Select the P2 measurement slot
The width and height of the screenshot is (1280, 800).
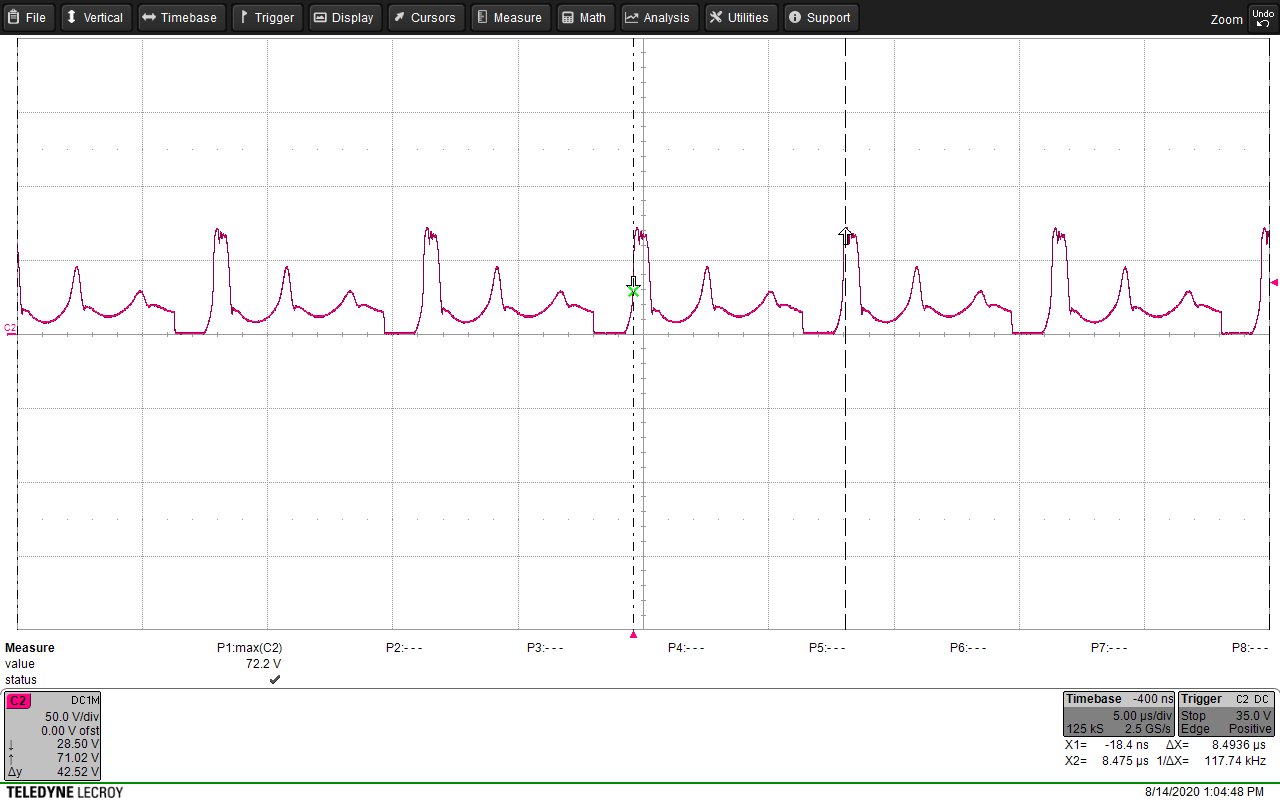tap(404, 648)
